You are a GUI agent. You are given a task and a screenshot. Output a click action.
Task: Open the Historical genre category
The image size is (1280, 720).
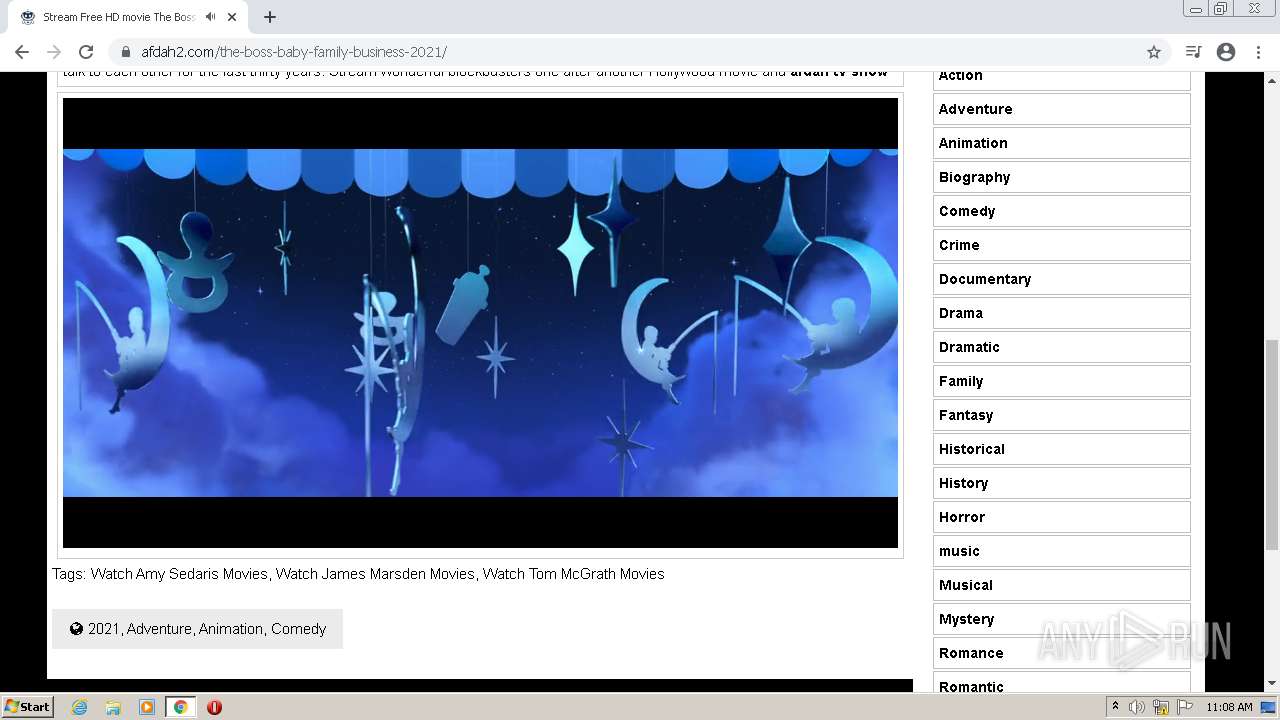click(1061, 449)
